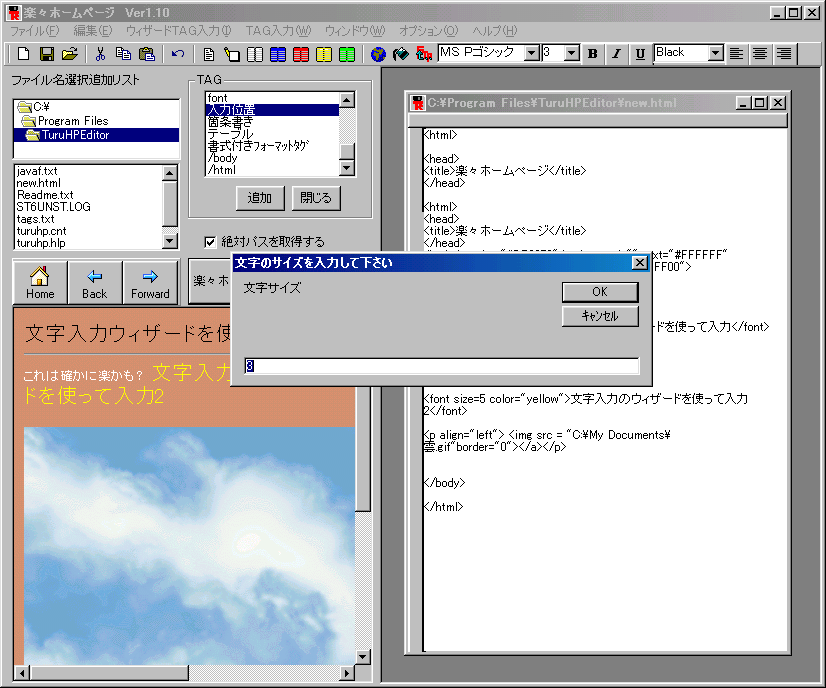Image resolution: width=826 pixels, height=688 pixels.
Task: Select the TuruHPEditor folder
Action: [97, 135]
